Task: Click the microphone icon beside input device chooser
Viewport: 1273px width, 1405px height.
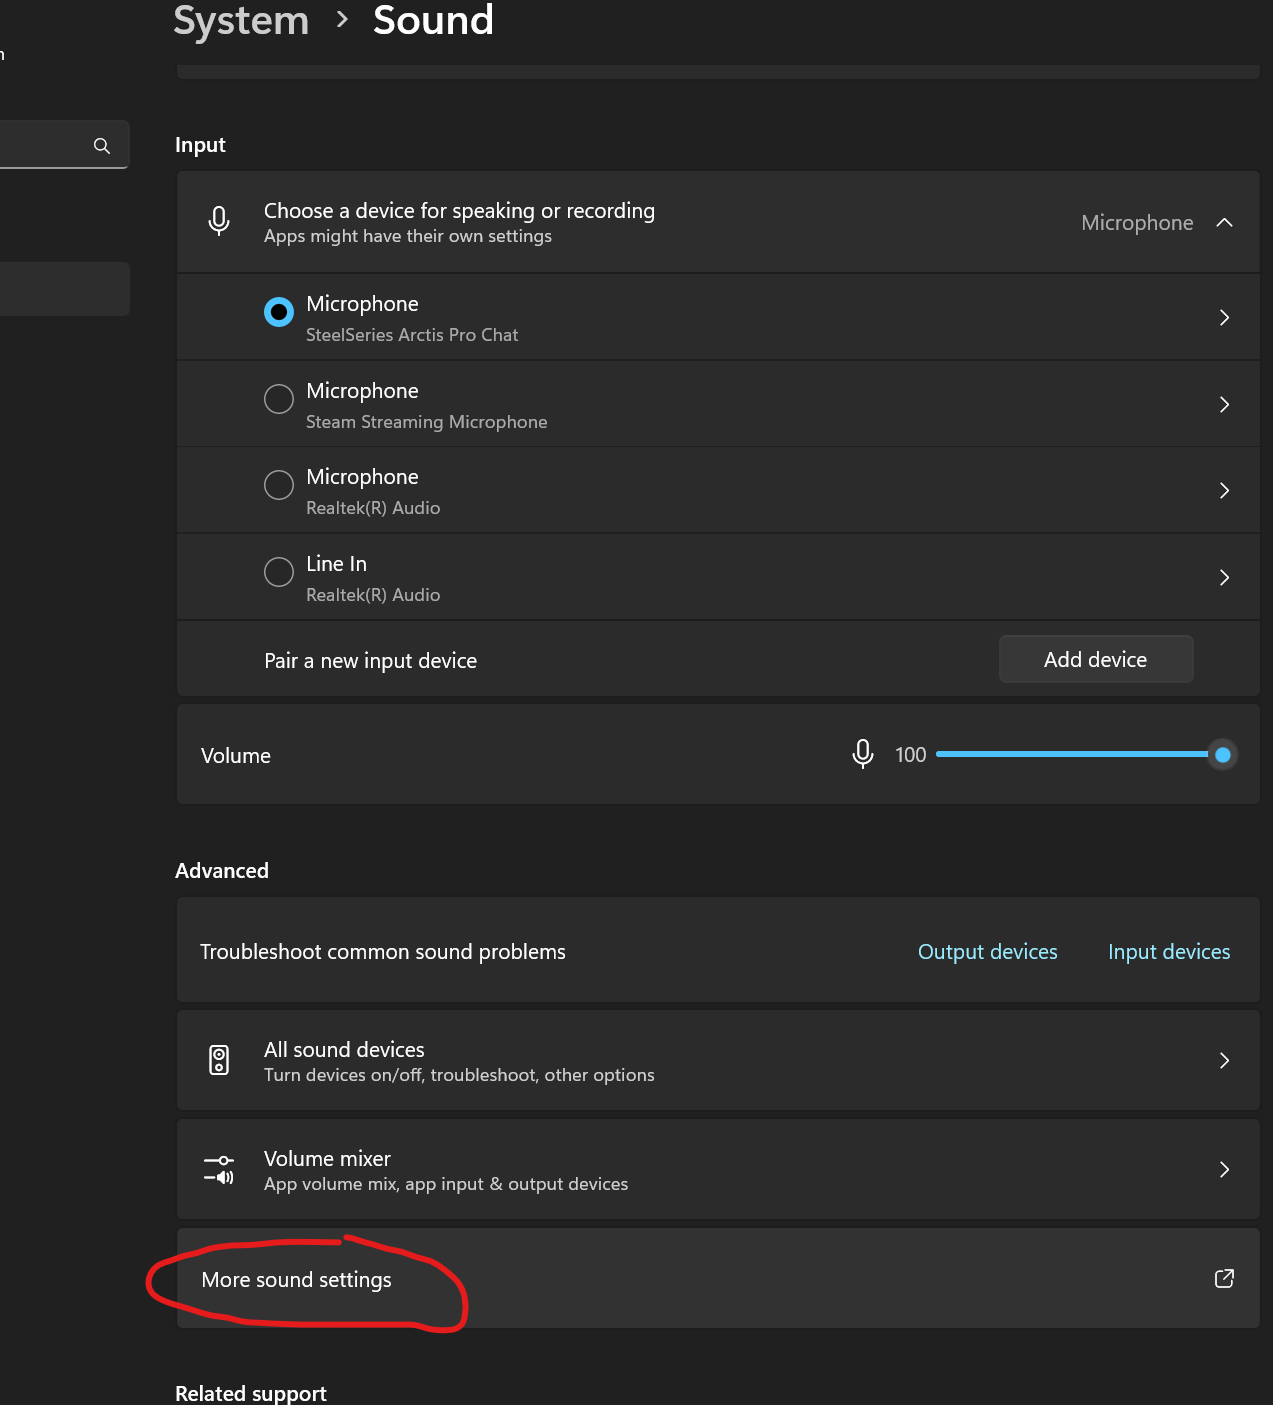Action: (219, 221)
